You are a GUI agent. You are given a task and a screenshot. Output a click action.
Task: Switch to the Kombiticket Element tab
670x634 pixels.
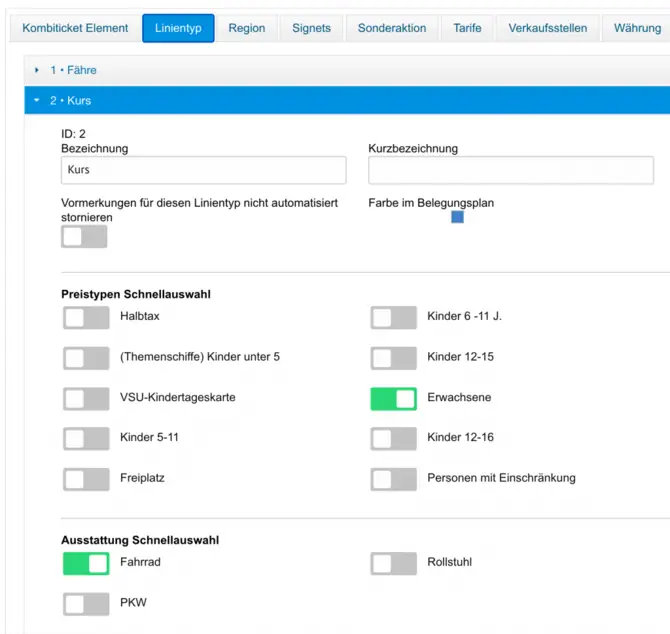pyautogui.click(x=75, y=28)
